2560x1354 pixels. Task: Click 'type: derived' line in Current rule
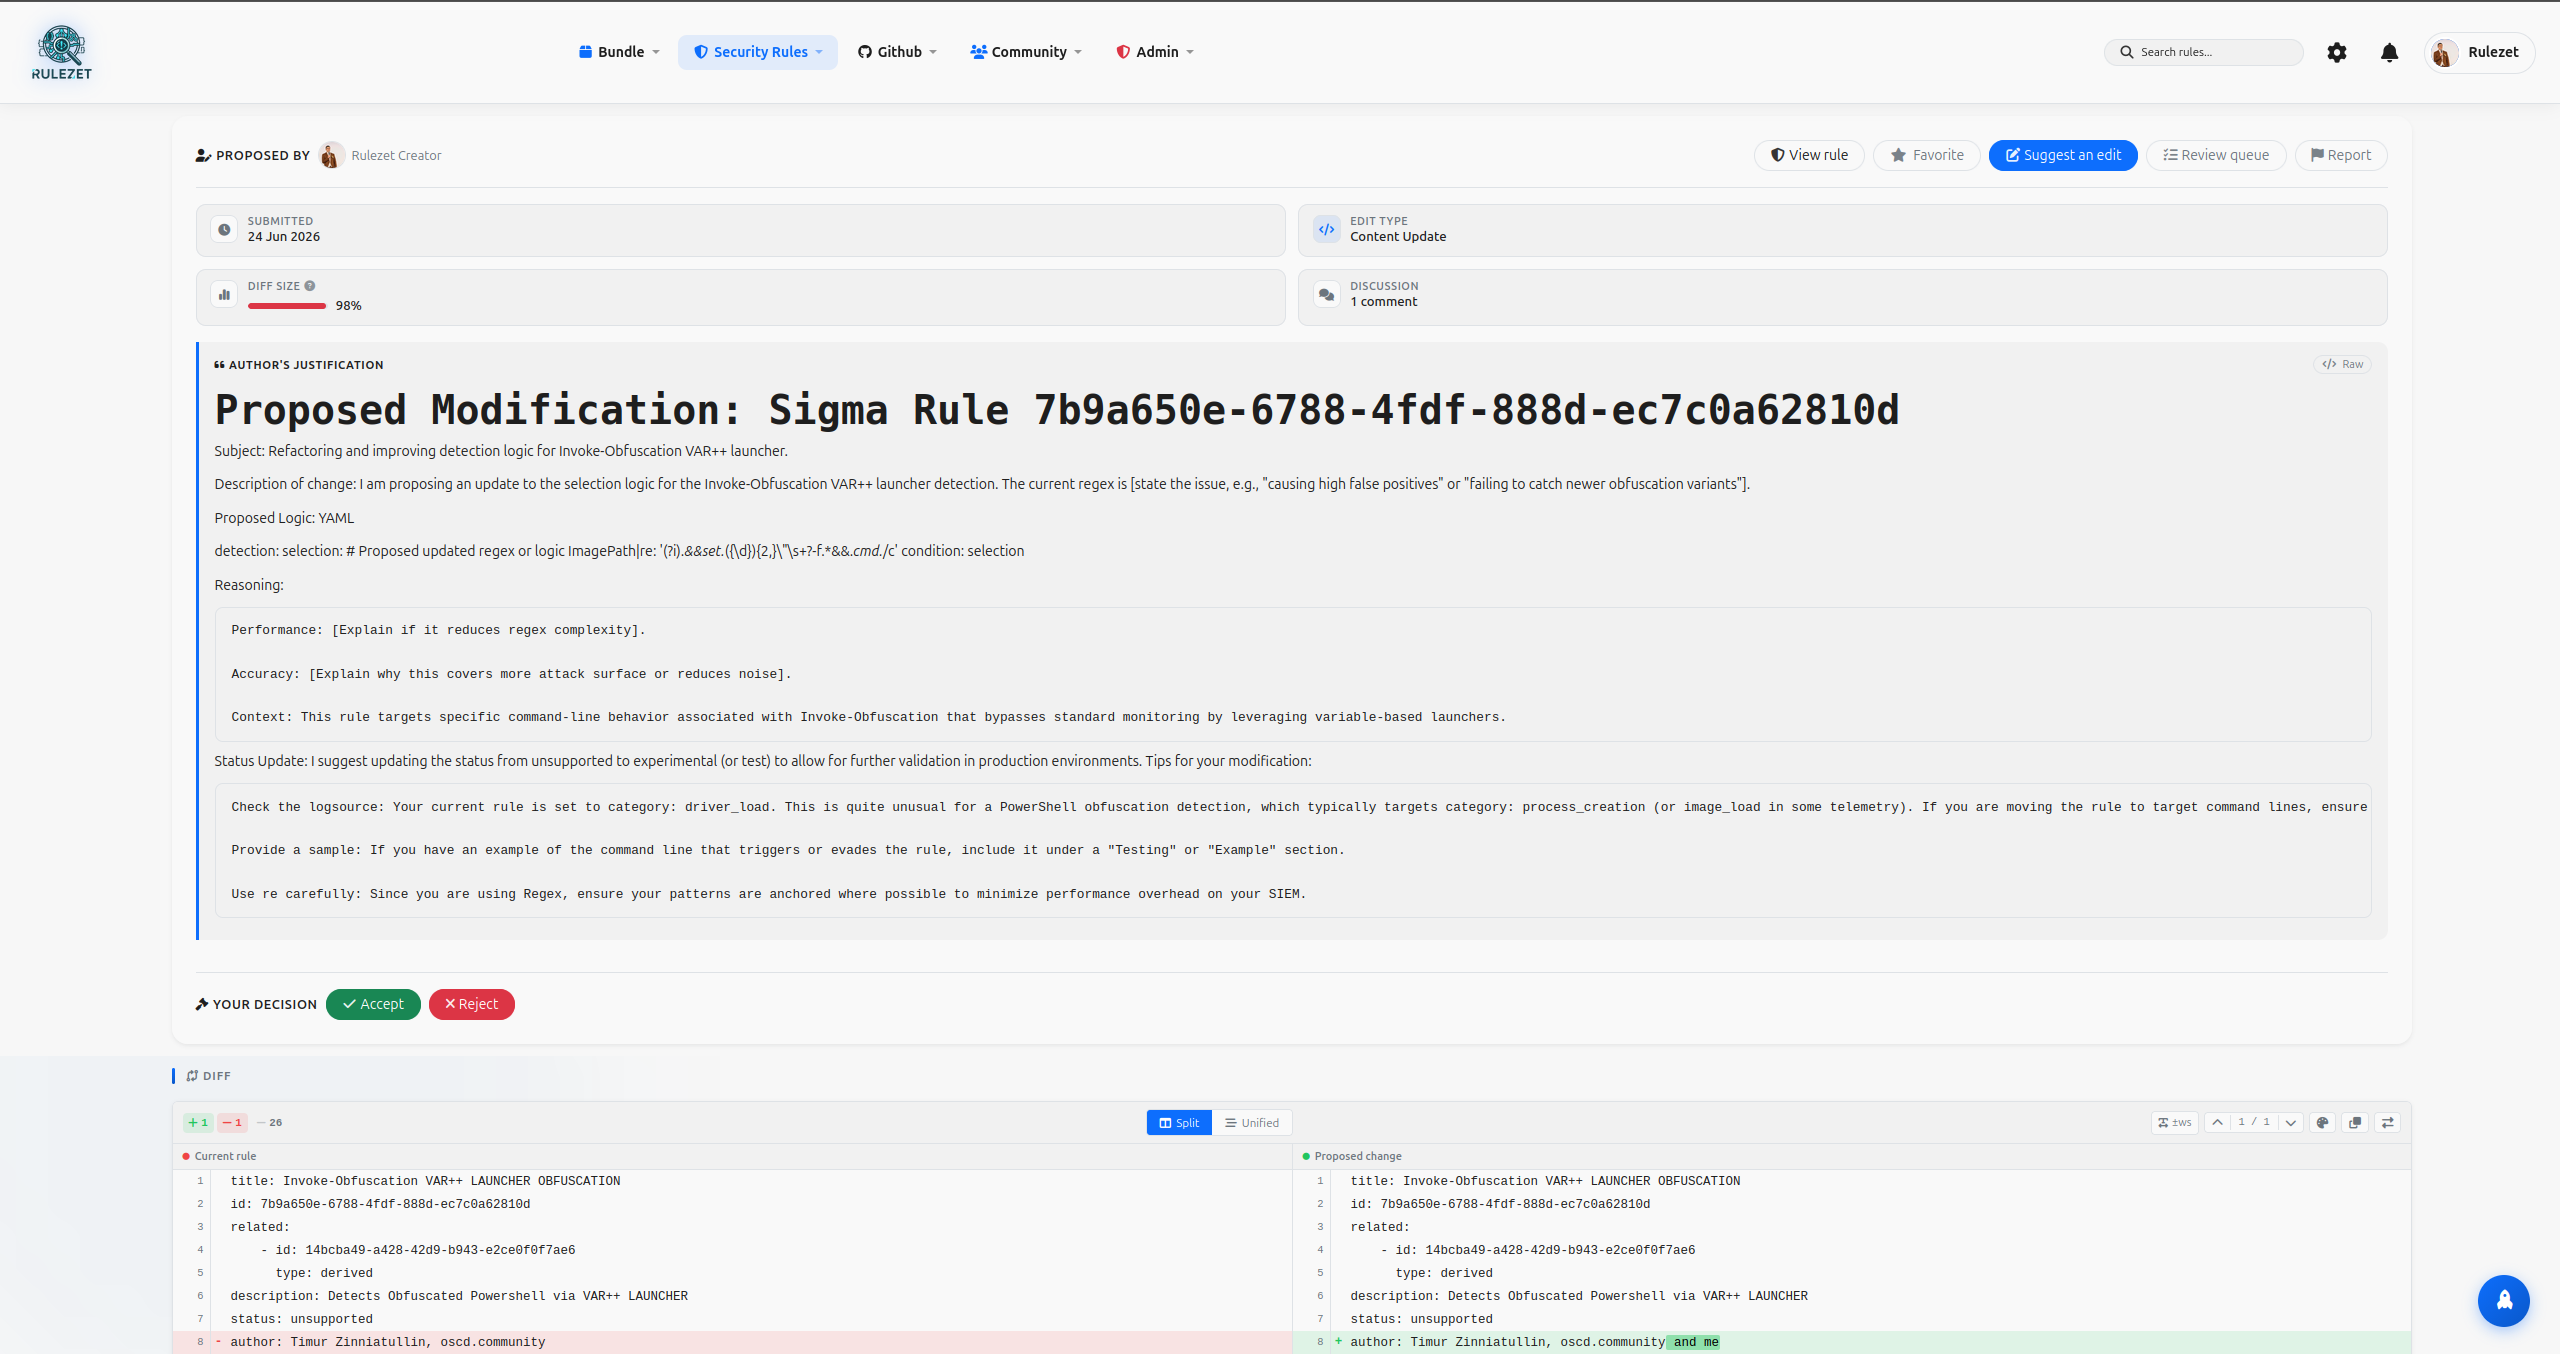tap(733, 1273)
